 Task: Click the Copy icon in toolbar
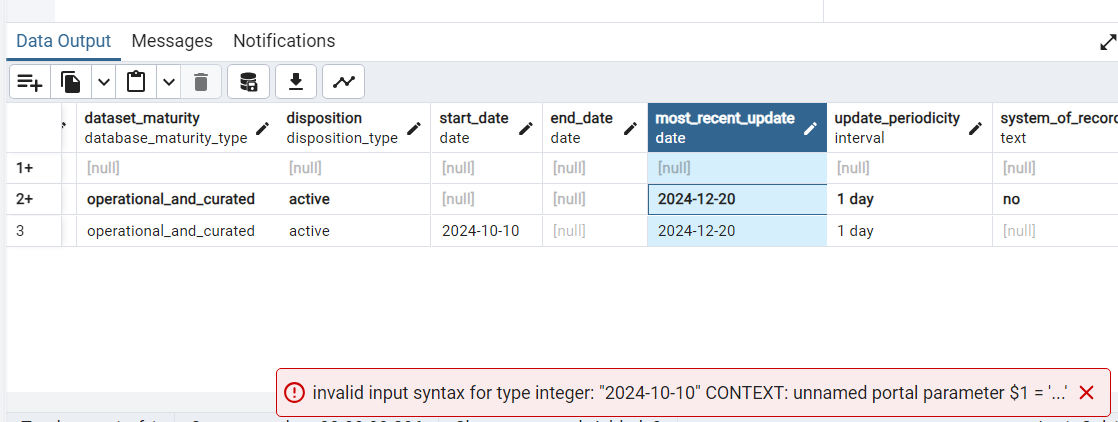coord(71,82)
